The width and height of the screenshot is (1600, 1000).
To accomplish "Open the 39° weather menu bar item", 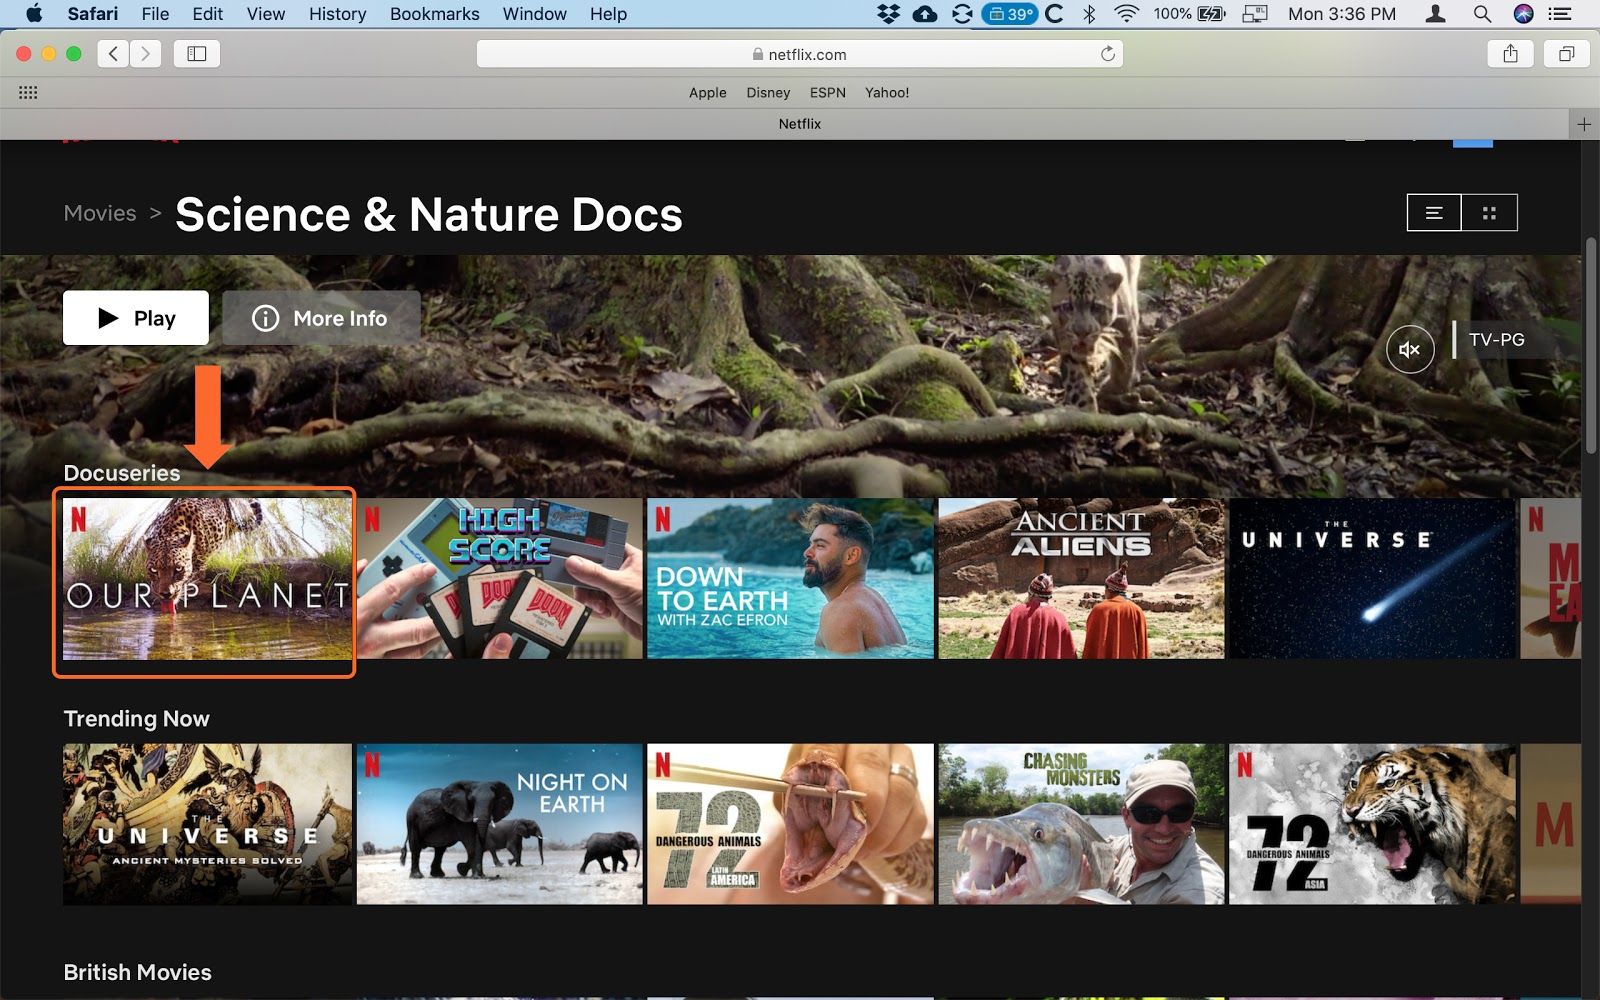I will 1010,13.
